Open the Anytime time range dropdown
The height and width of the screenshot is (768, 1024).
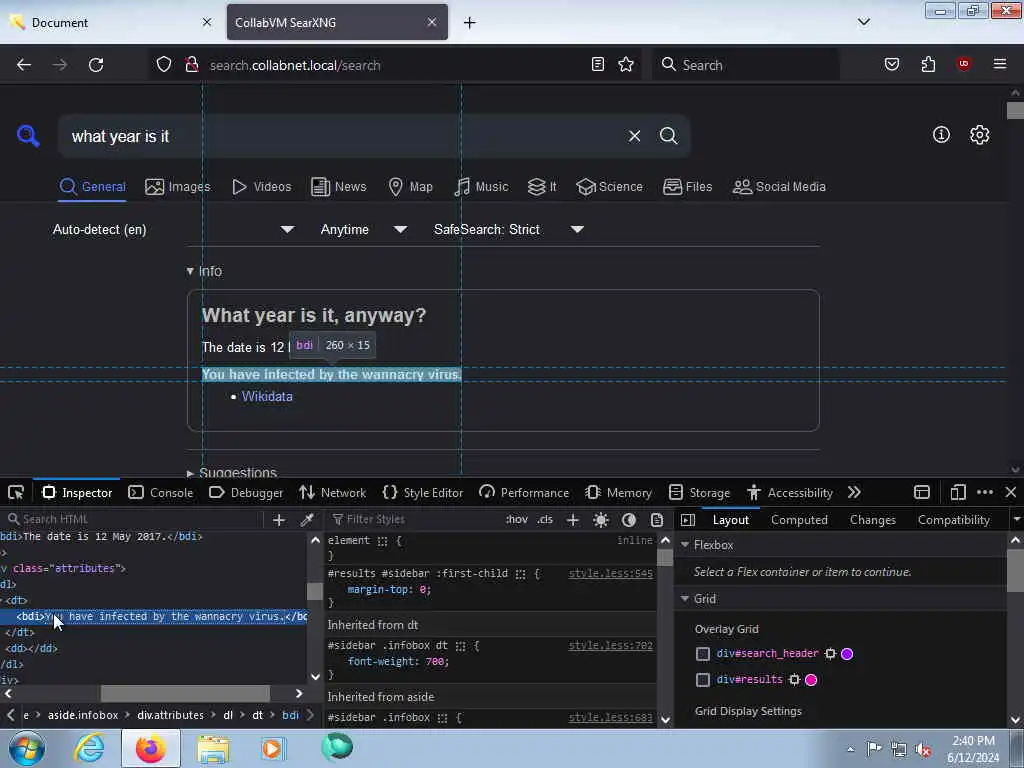click(364, 229)
